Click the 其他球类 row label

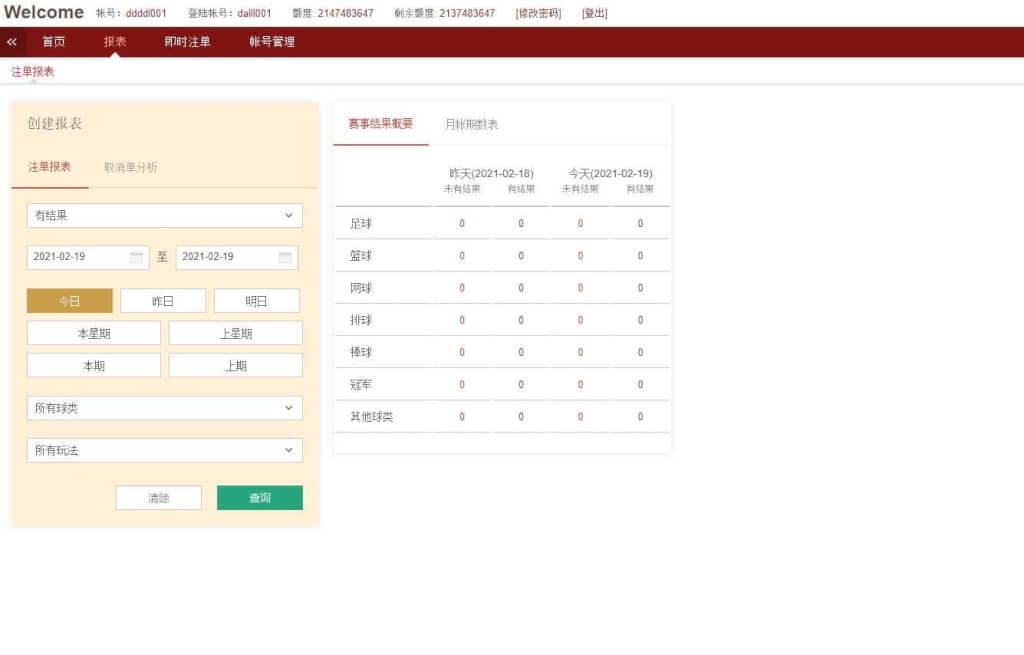(x=372, y=417)
